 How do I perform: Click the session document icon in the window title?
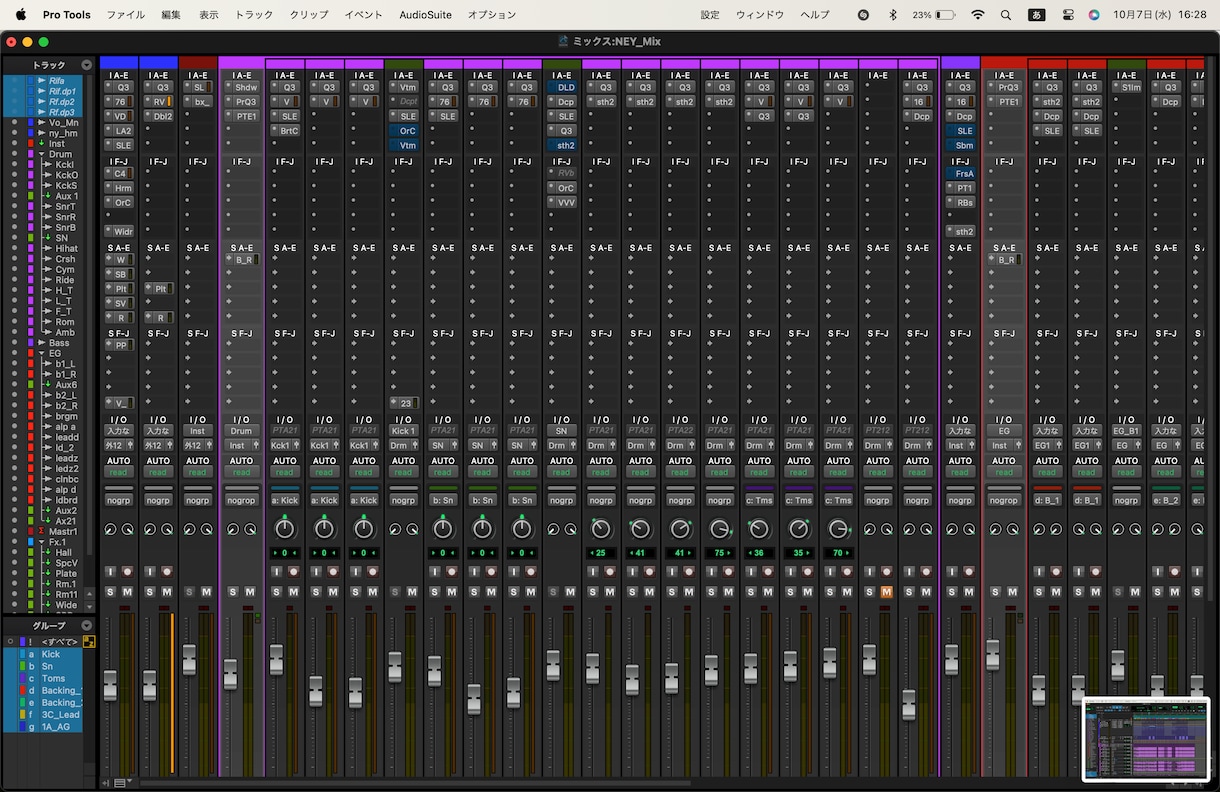pyautogui.click(x=564, y=41)
